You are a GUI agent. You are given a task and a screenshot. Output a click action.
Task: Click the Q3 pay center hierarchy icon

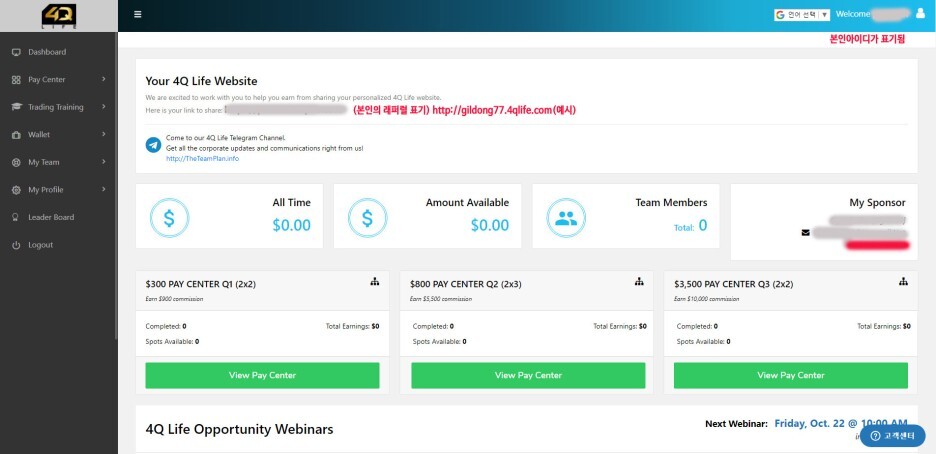(903, 282)
